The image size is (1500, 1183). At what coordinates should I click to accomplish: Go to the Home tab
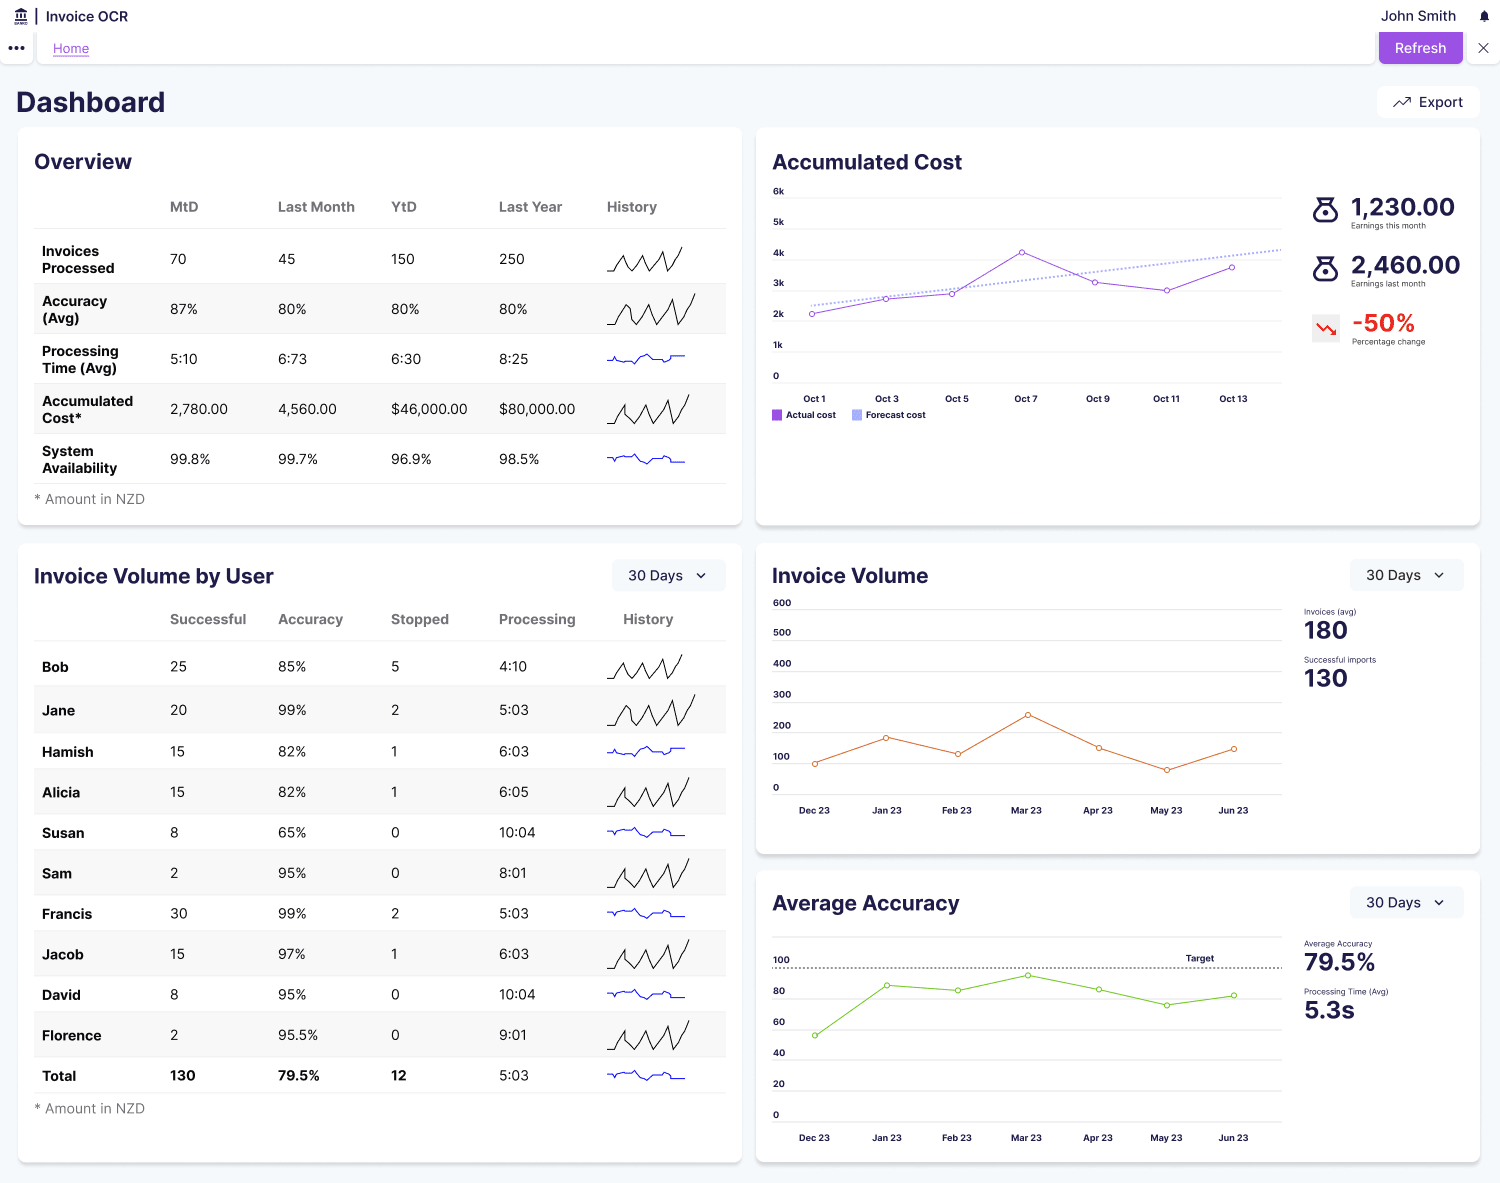tap(71, 48)
